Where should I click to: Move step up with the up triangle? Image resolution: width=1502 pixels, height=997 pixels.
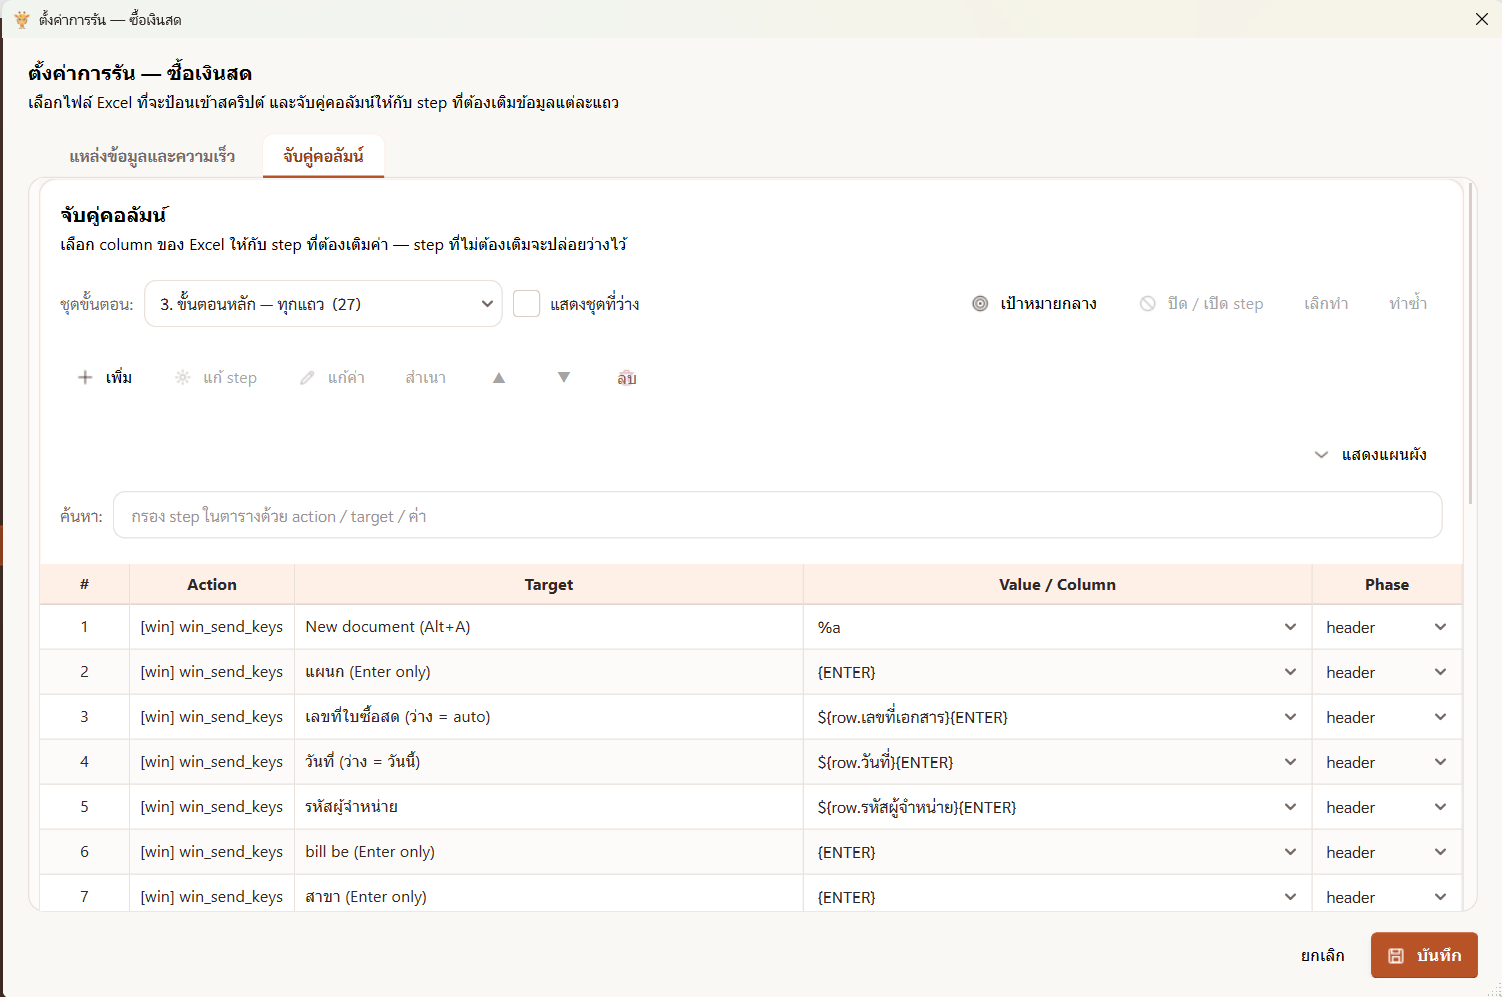point(499,377)
